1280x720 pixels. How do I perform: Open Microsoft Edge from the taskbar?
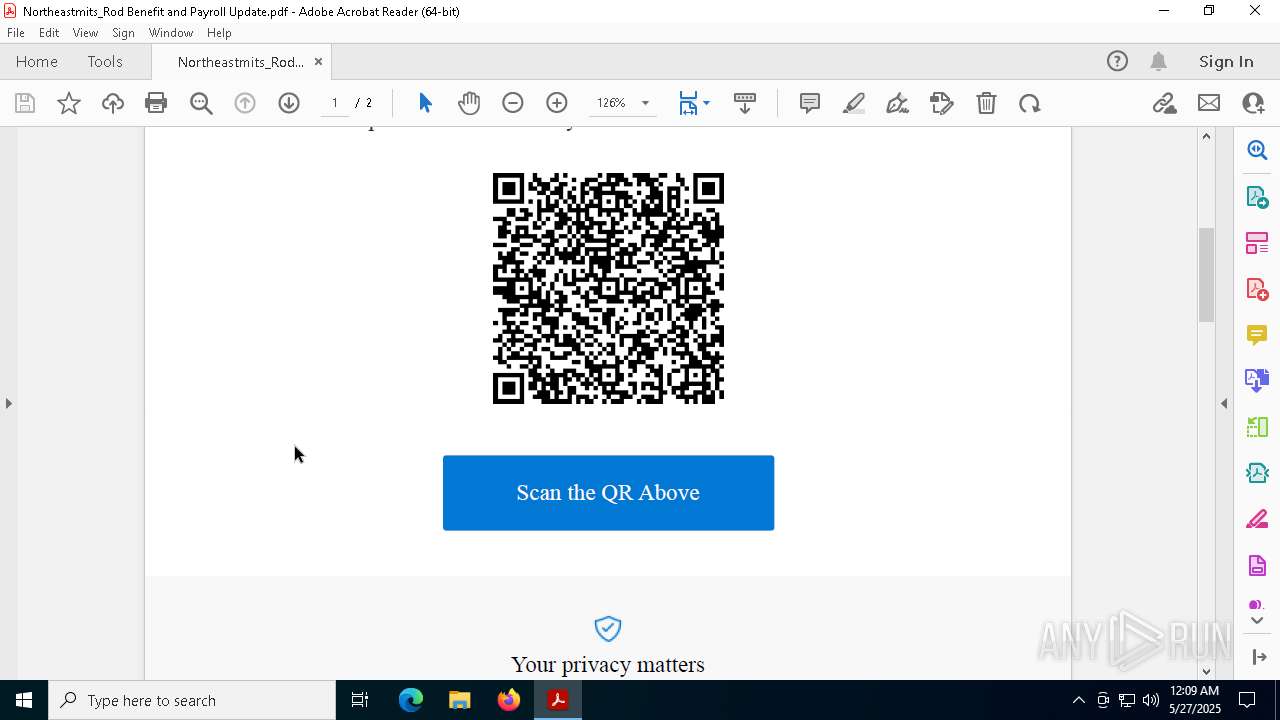coord(411,700)
